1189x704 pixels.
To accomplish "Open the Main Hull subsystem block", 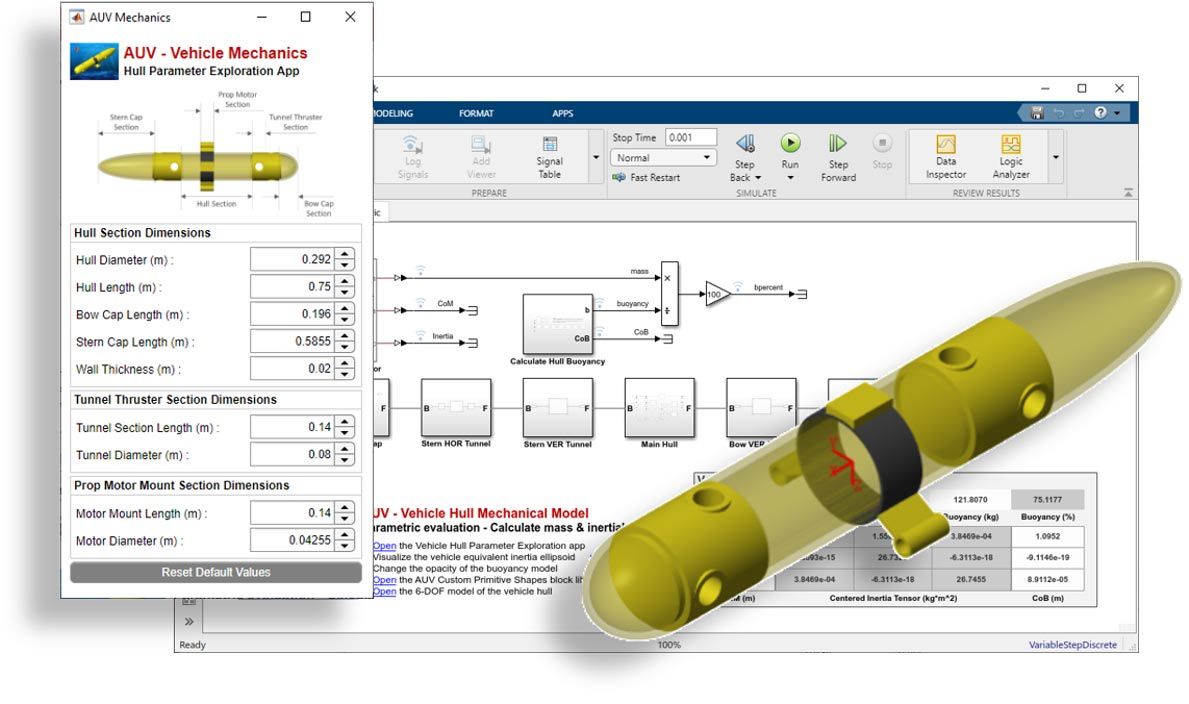I will [659, 407].
